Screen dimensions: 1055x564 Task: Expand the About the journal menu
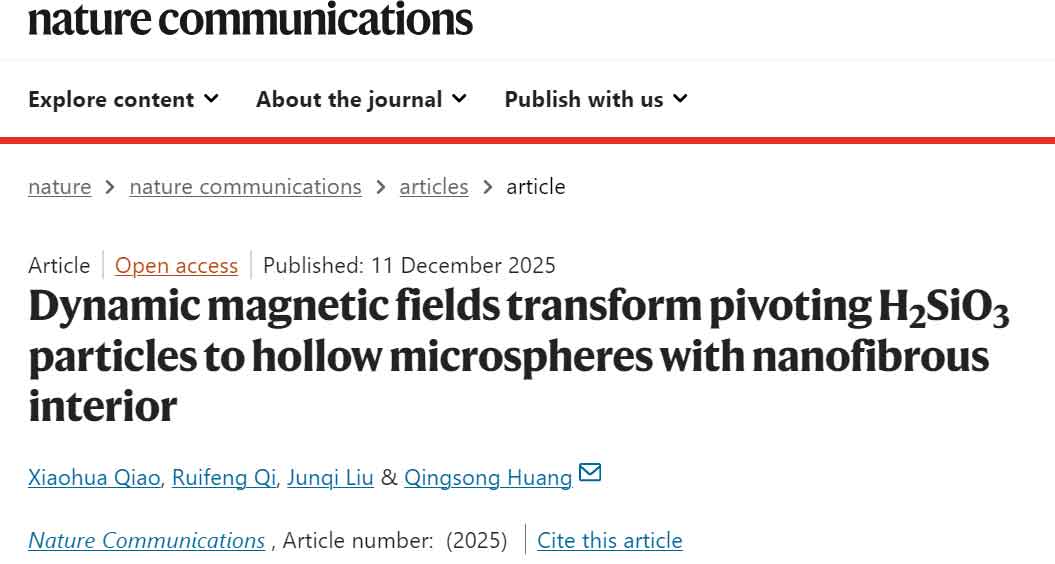(x=360, y=99)
